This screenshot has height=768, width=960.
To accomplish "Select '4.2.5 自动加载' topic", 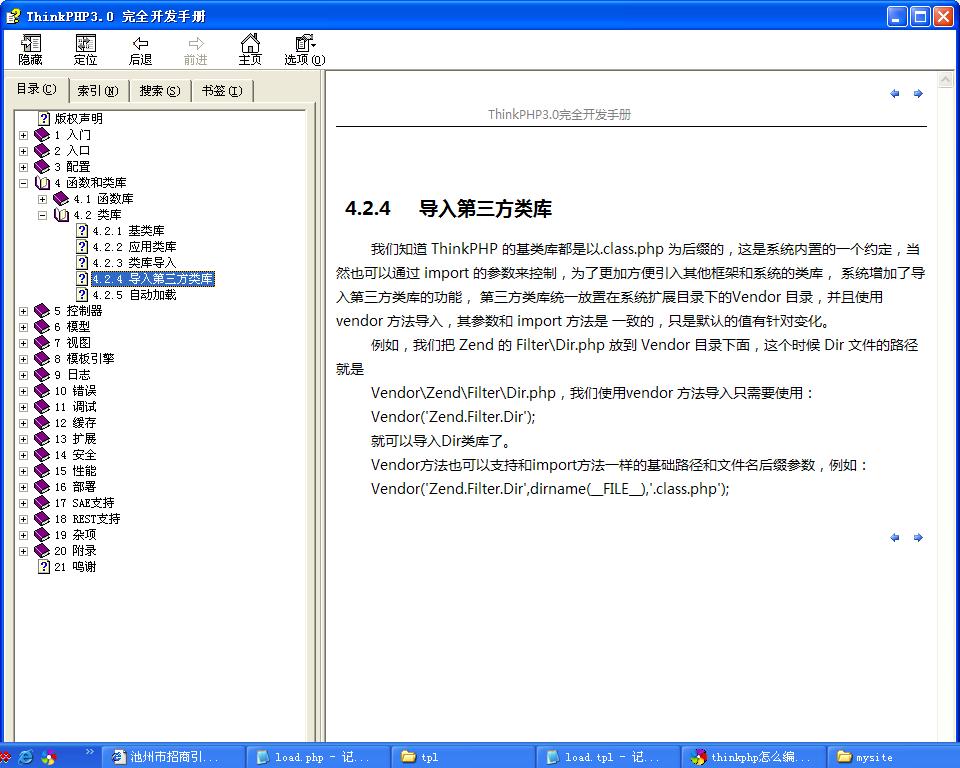I will tap(134, 295).
